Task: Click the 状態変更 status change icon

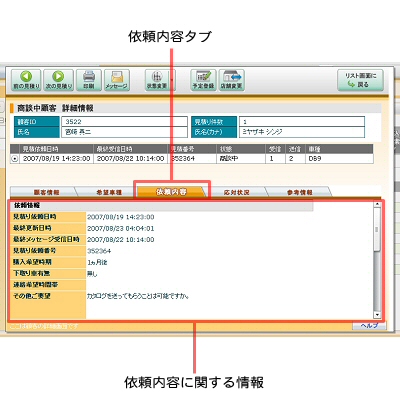Action: point(157,80)
